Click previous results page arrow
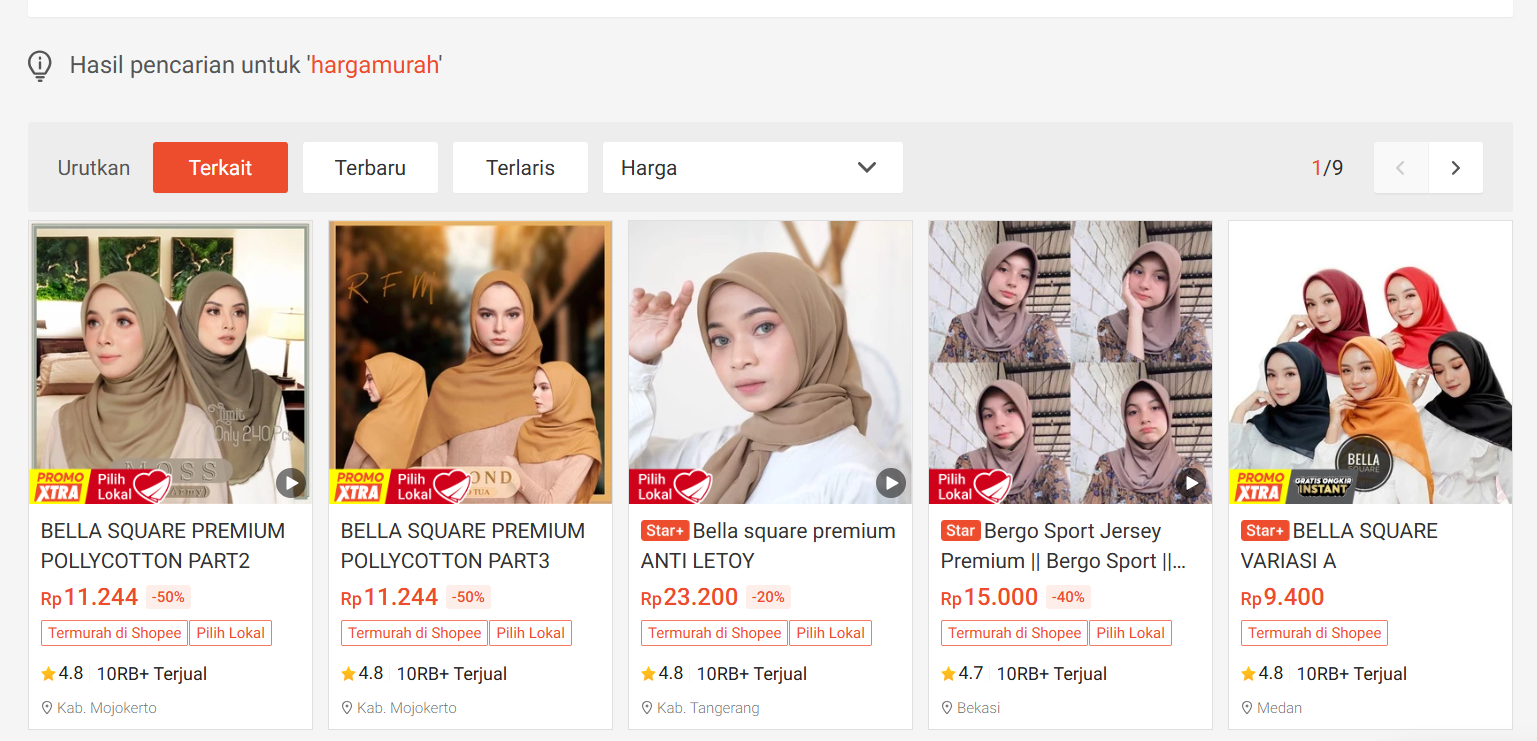Screen dimensions: 1537x741 coord(1401,167)
